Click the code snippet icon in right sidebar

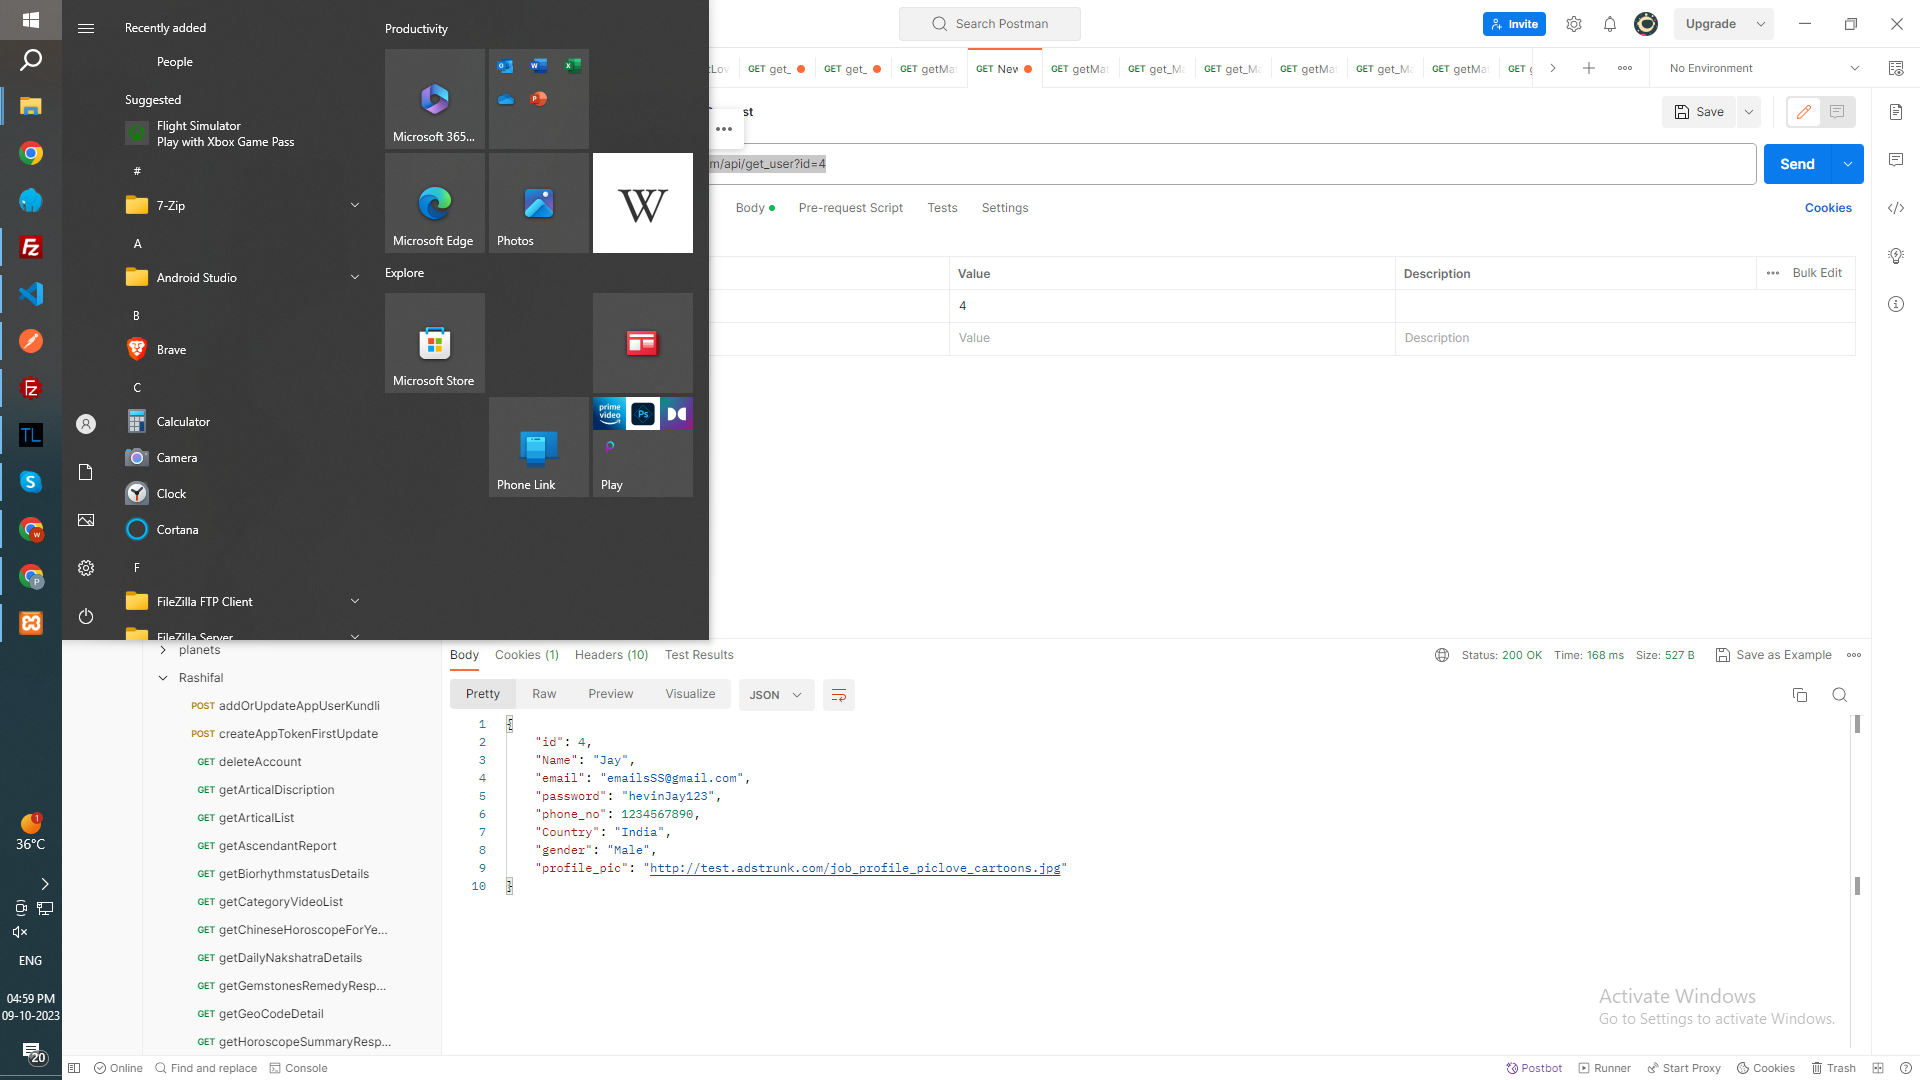pyautogui.click(x=1896, y=208)
